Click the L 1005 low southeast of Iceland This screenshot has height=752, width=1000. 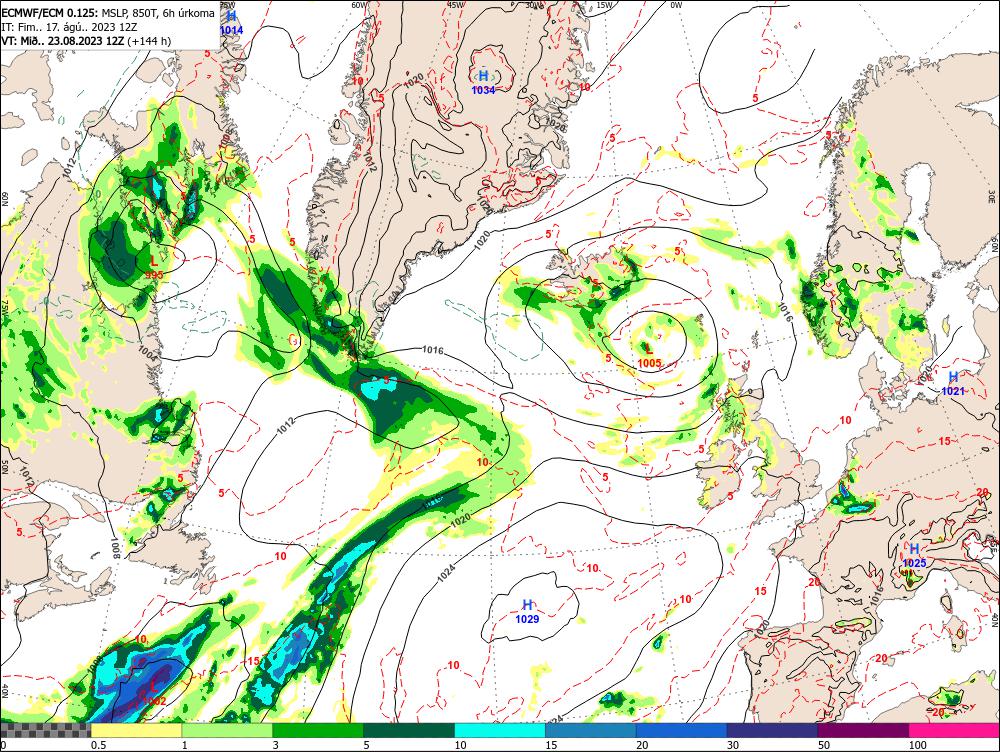[x=649, y=356]
